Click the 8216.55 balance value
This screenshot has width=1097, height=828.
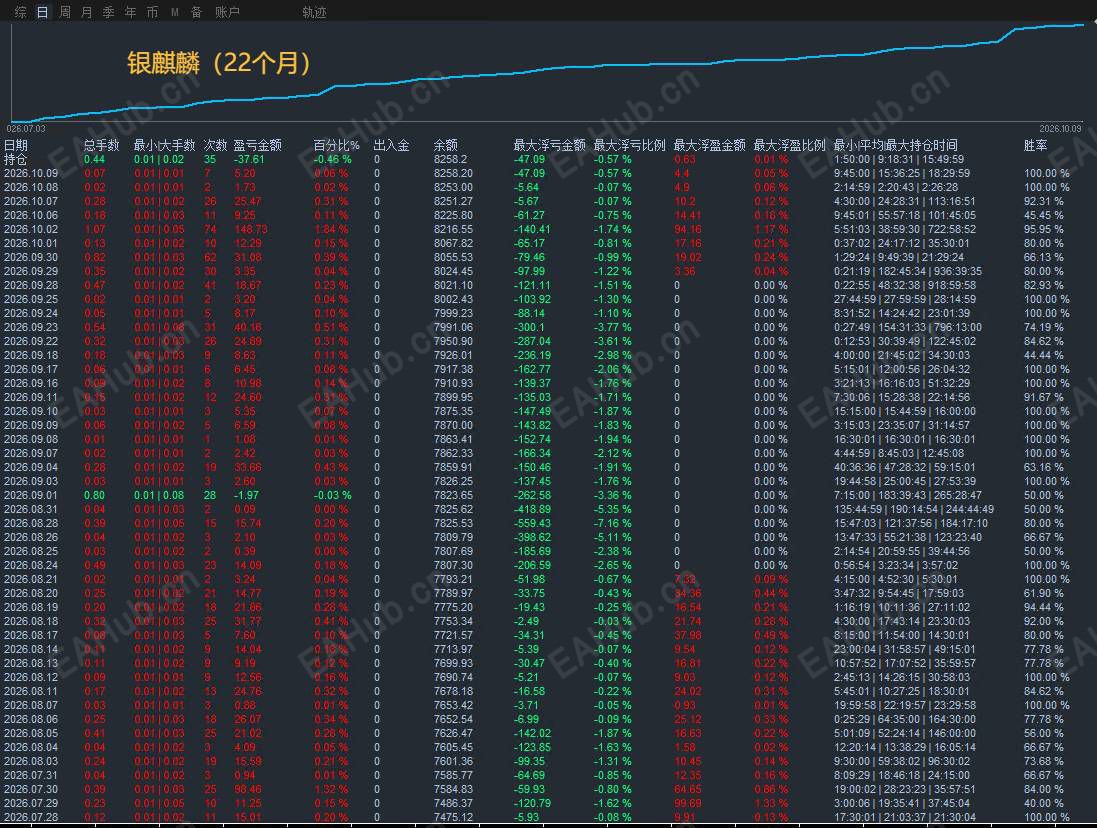tap(453, 229)
